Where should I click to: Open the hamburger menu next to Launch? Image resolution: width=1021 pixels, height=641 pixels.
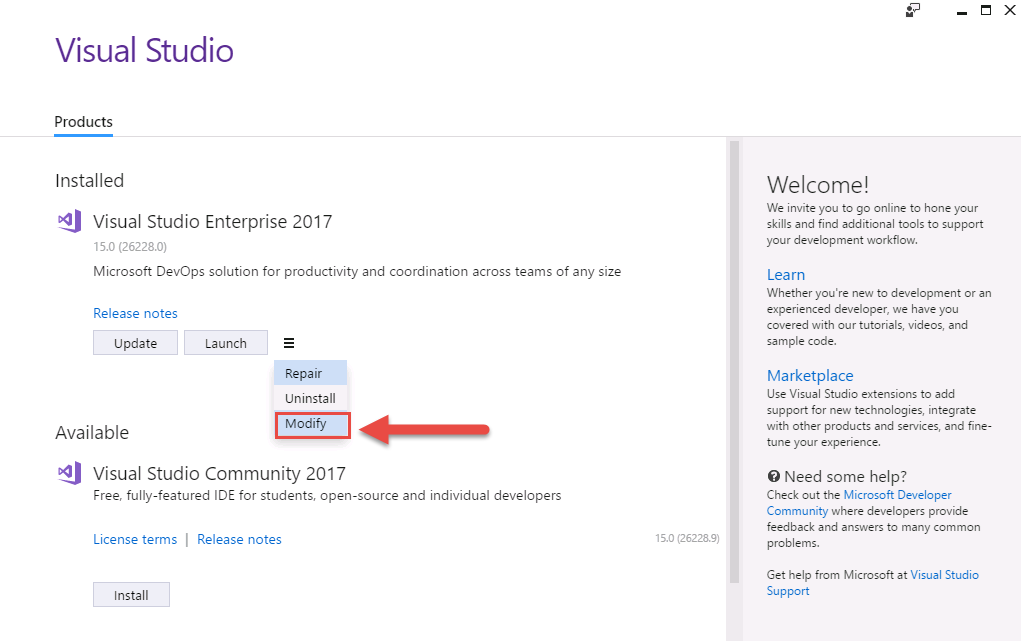coord(289,343)
